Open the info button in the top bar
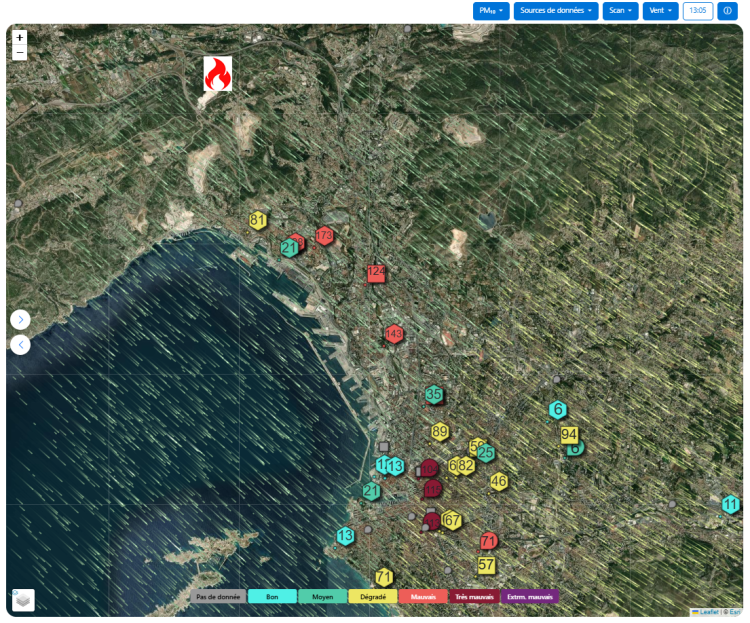The height and width of the screenshot is (623, 750). pos(727,11)
